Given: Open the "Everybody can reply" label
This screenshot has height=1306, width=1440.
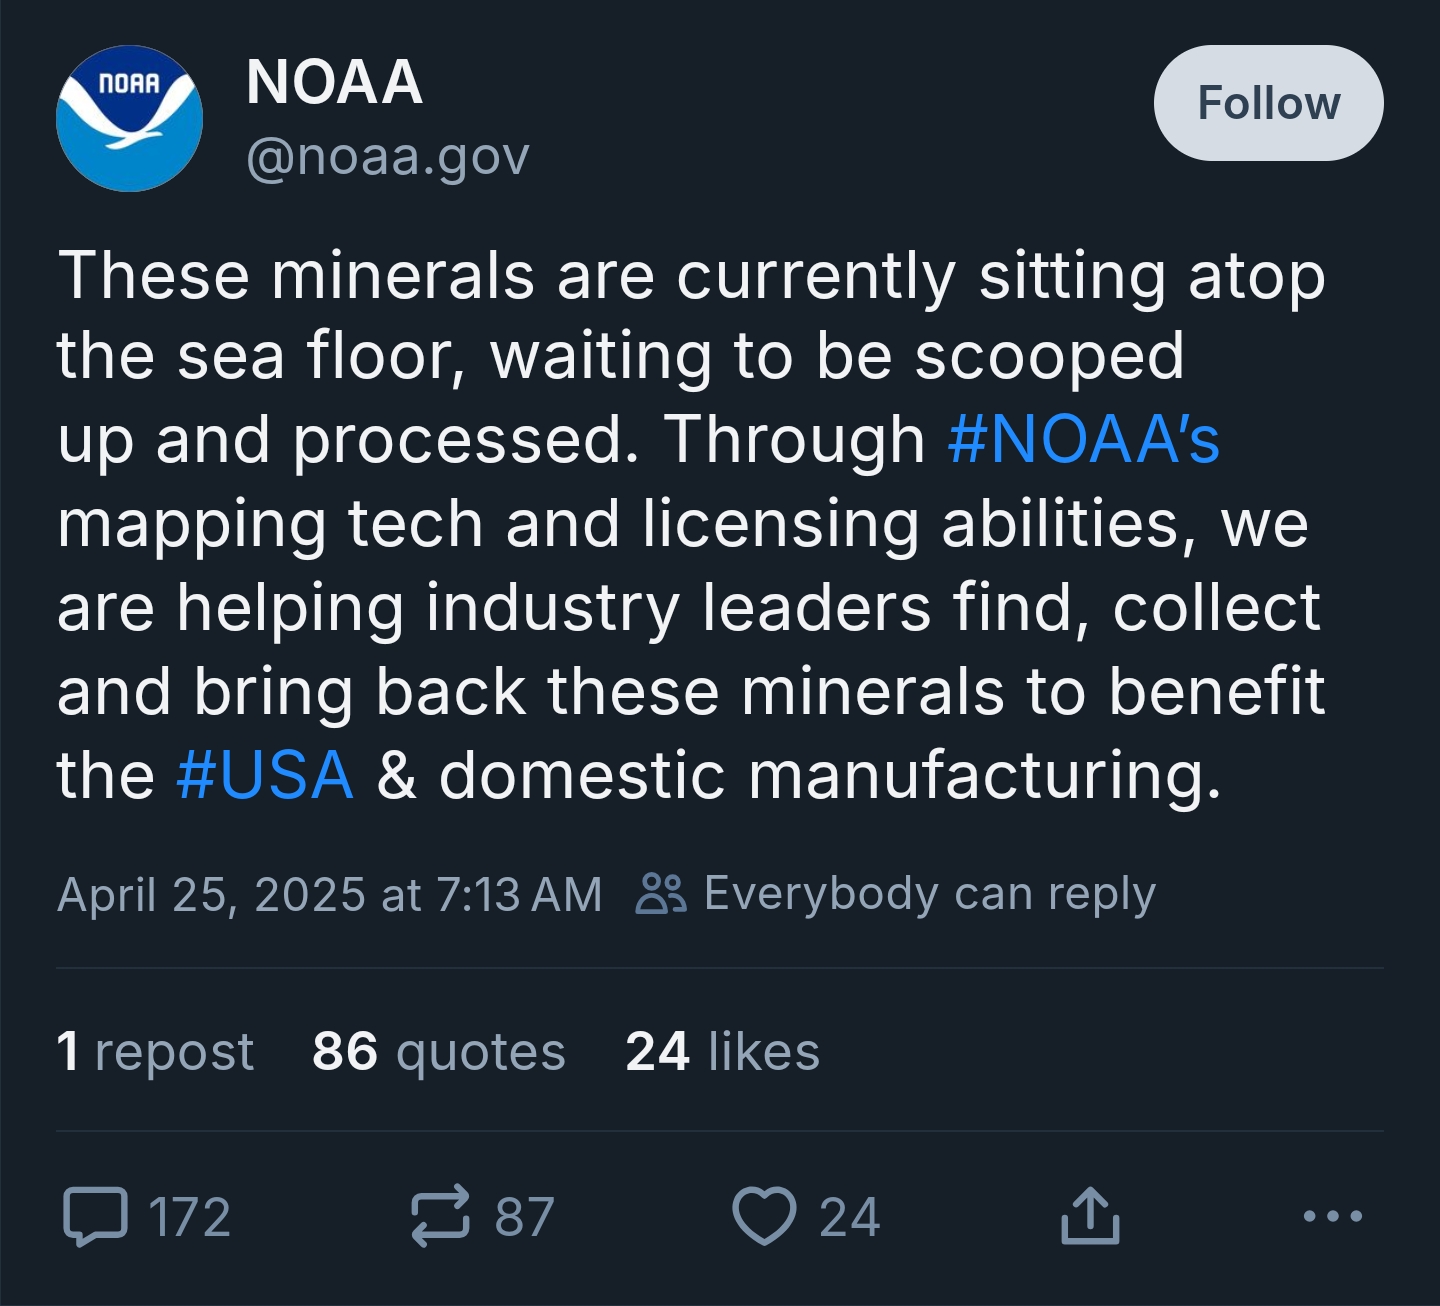Looking at the screenshot, I should pos(930,894).
